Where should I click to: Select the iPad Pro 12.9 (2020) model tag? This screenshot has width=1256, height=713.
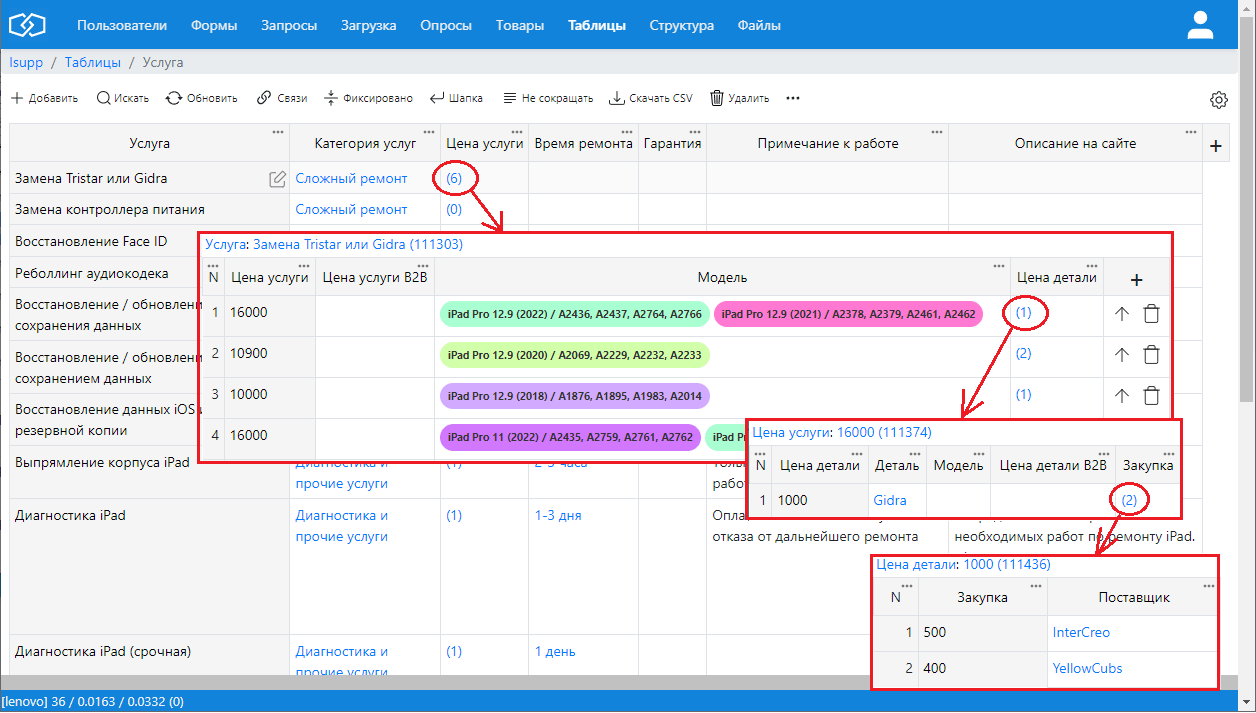click(x=575, y=355)
